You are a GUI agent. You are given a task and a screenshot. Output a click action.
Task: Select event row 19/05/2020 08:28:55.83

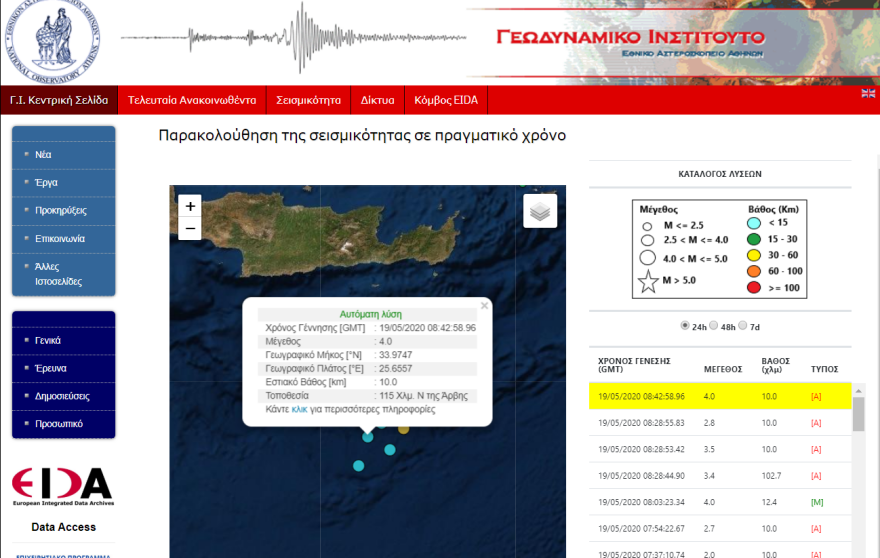(x=720, y=423)
